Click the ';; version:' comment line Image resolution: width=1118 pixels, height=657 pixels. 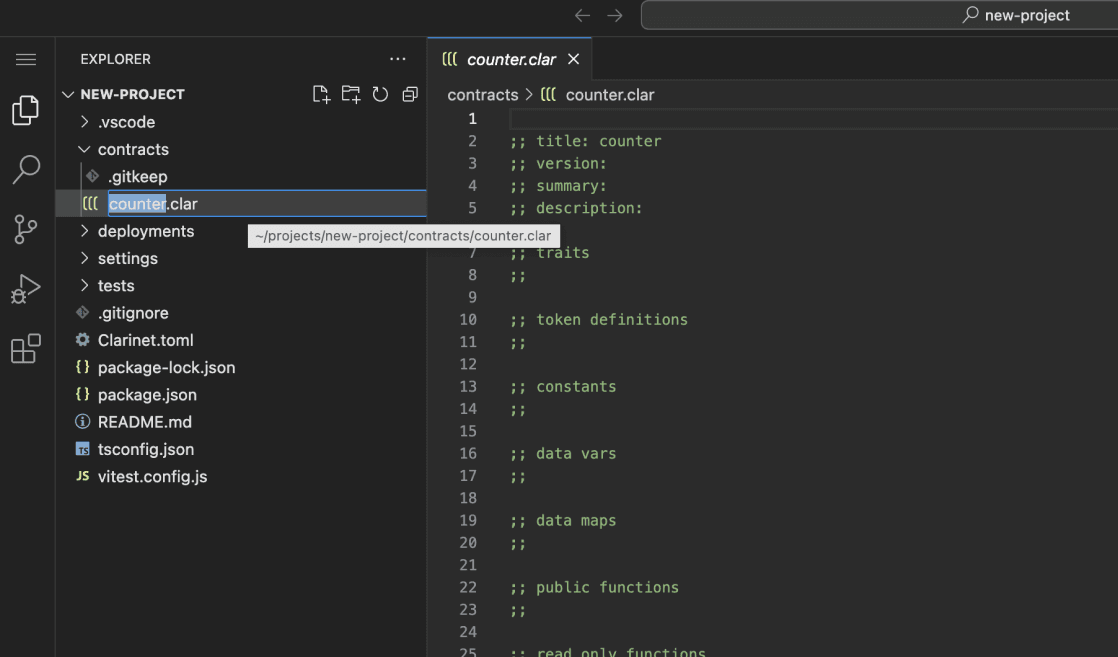(x=558, y=163)
